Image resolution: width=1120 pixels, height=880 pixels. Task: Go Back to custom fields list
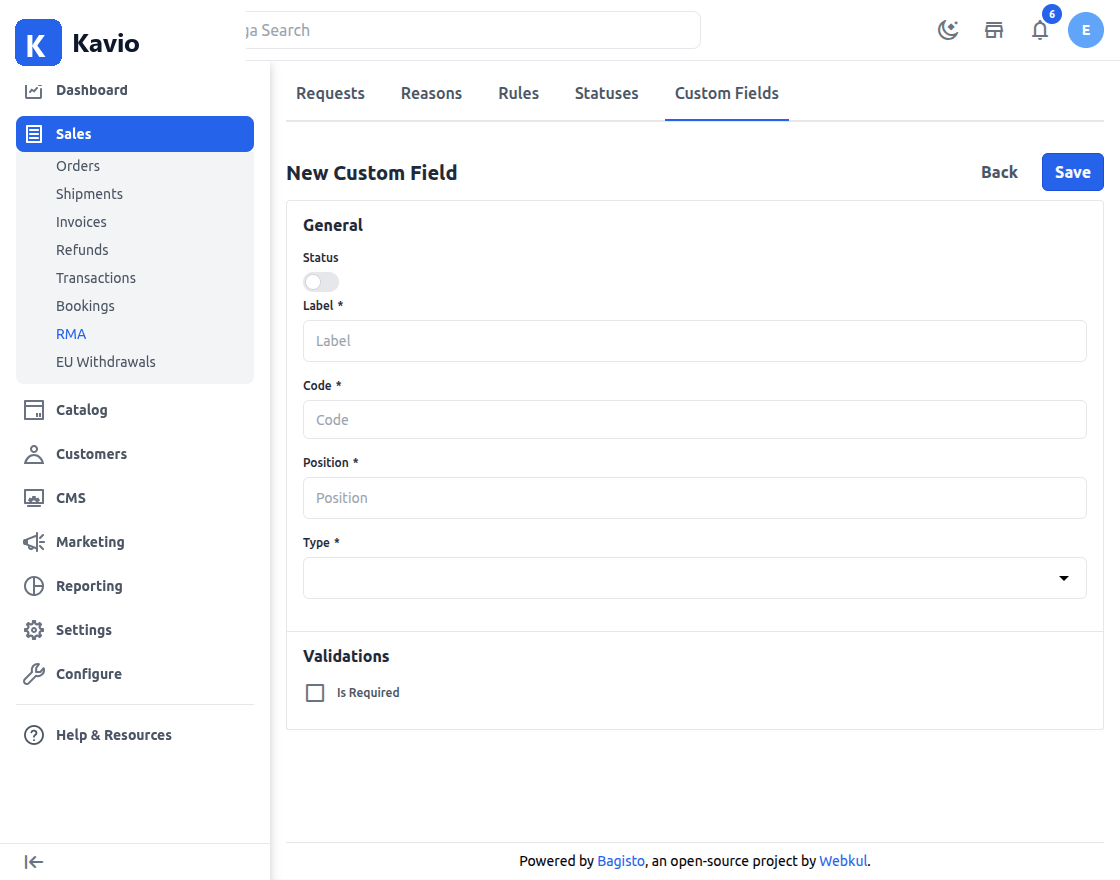[x=999, y=172]
